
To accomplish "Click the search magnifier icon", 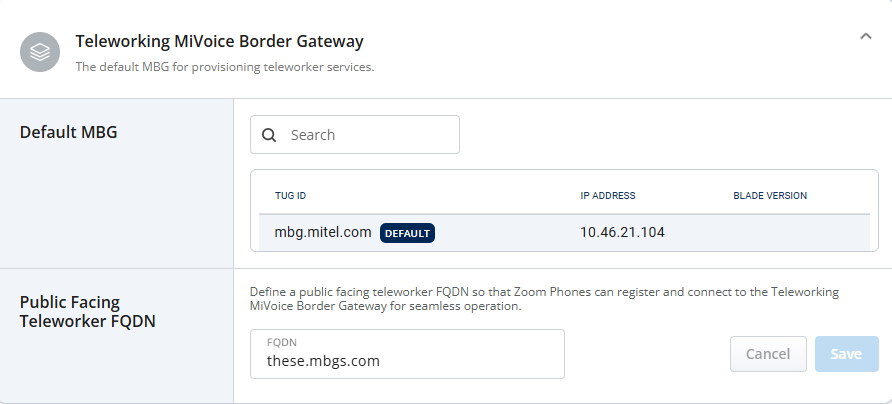I will pos(269,135).
